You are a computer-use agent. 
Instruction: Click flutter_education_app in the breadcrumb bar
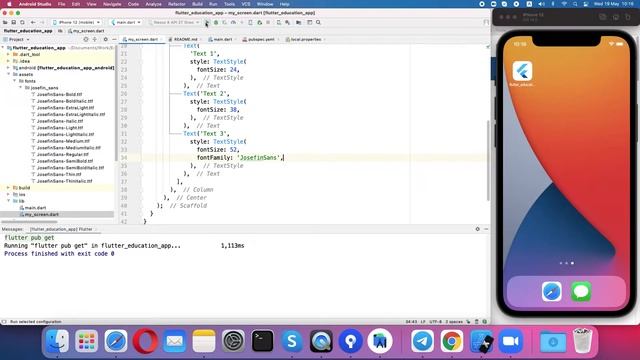pos(28,31)
